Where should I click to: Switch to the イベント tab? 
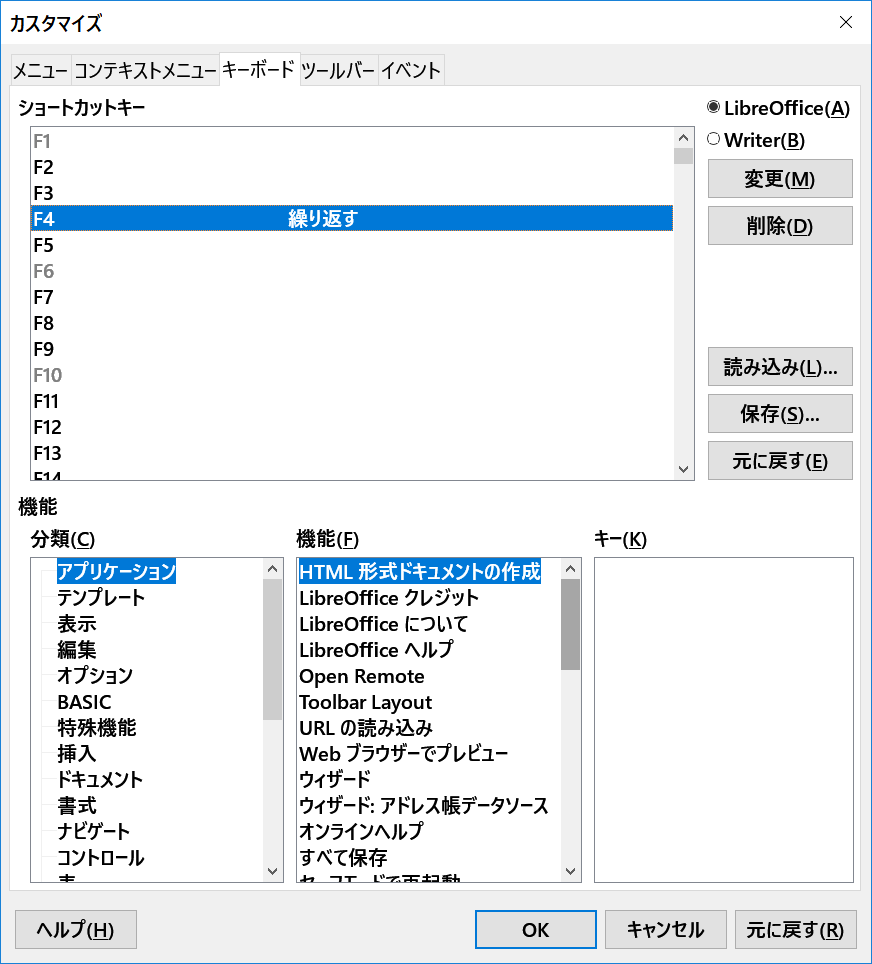410,71
